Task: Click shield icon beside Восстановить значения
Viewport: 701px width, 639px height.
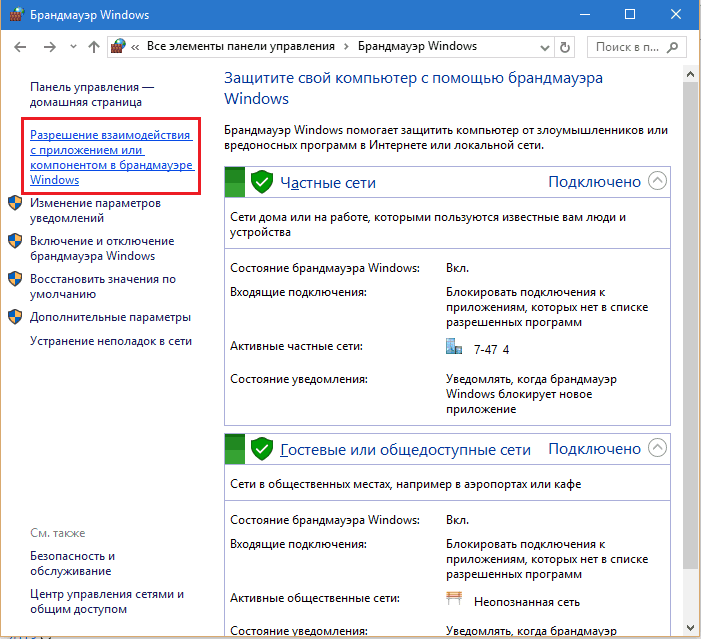Action: (15, 279)
